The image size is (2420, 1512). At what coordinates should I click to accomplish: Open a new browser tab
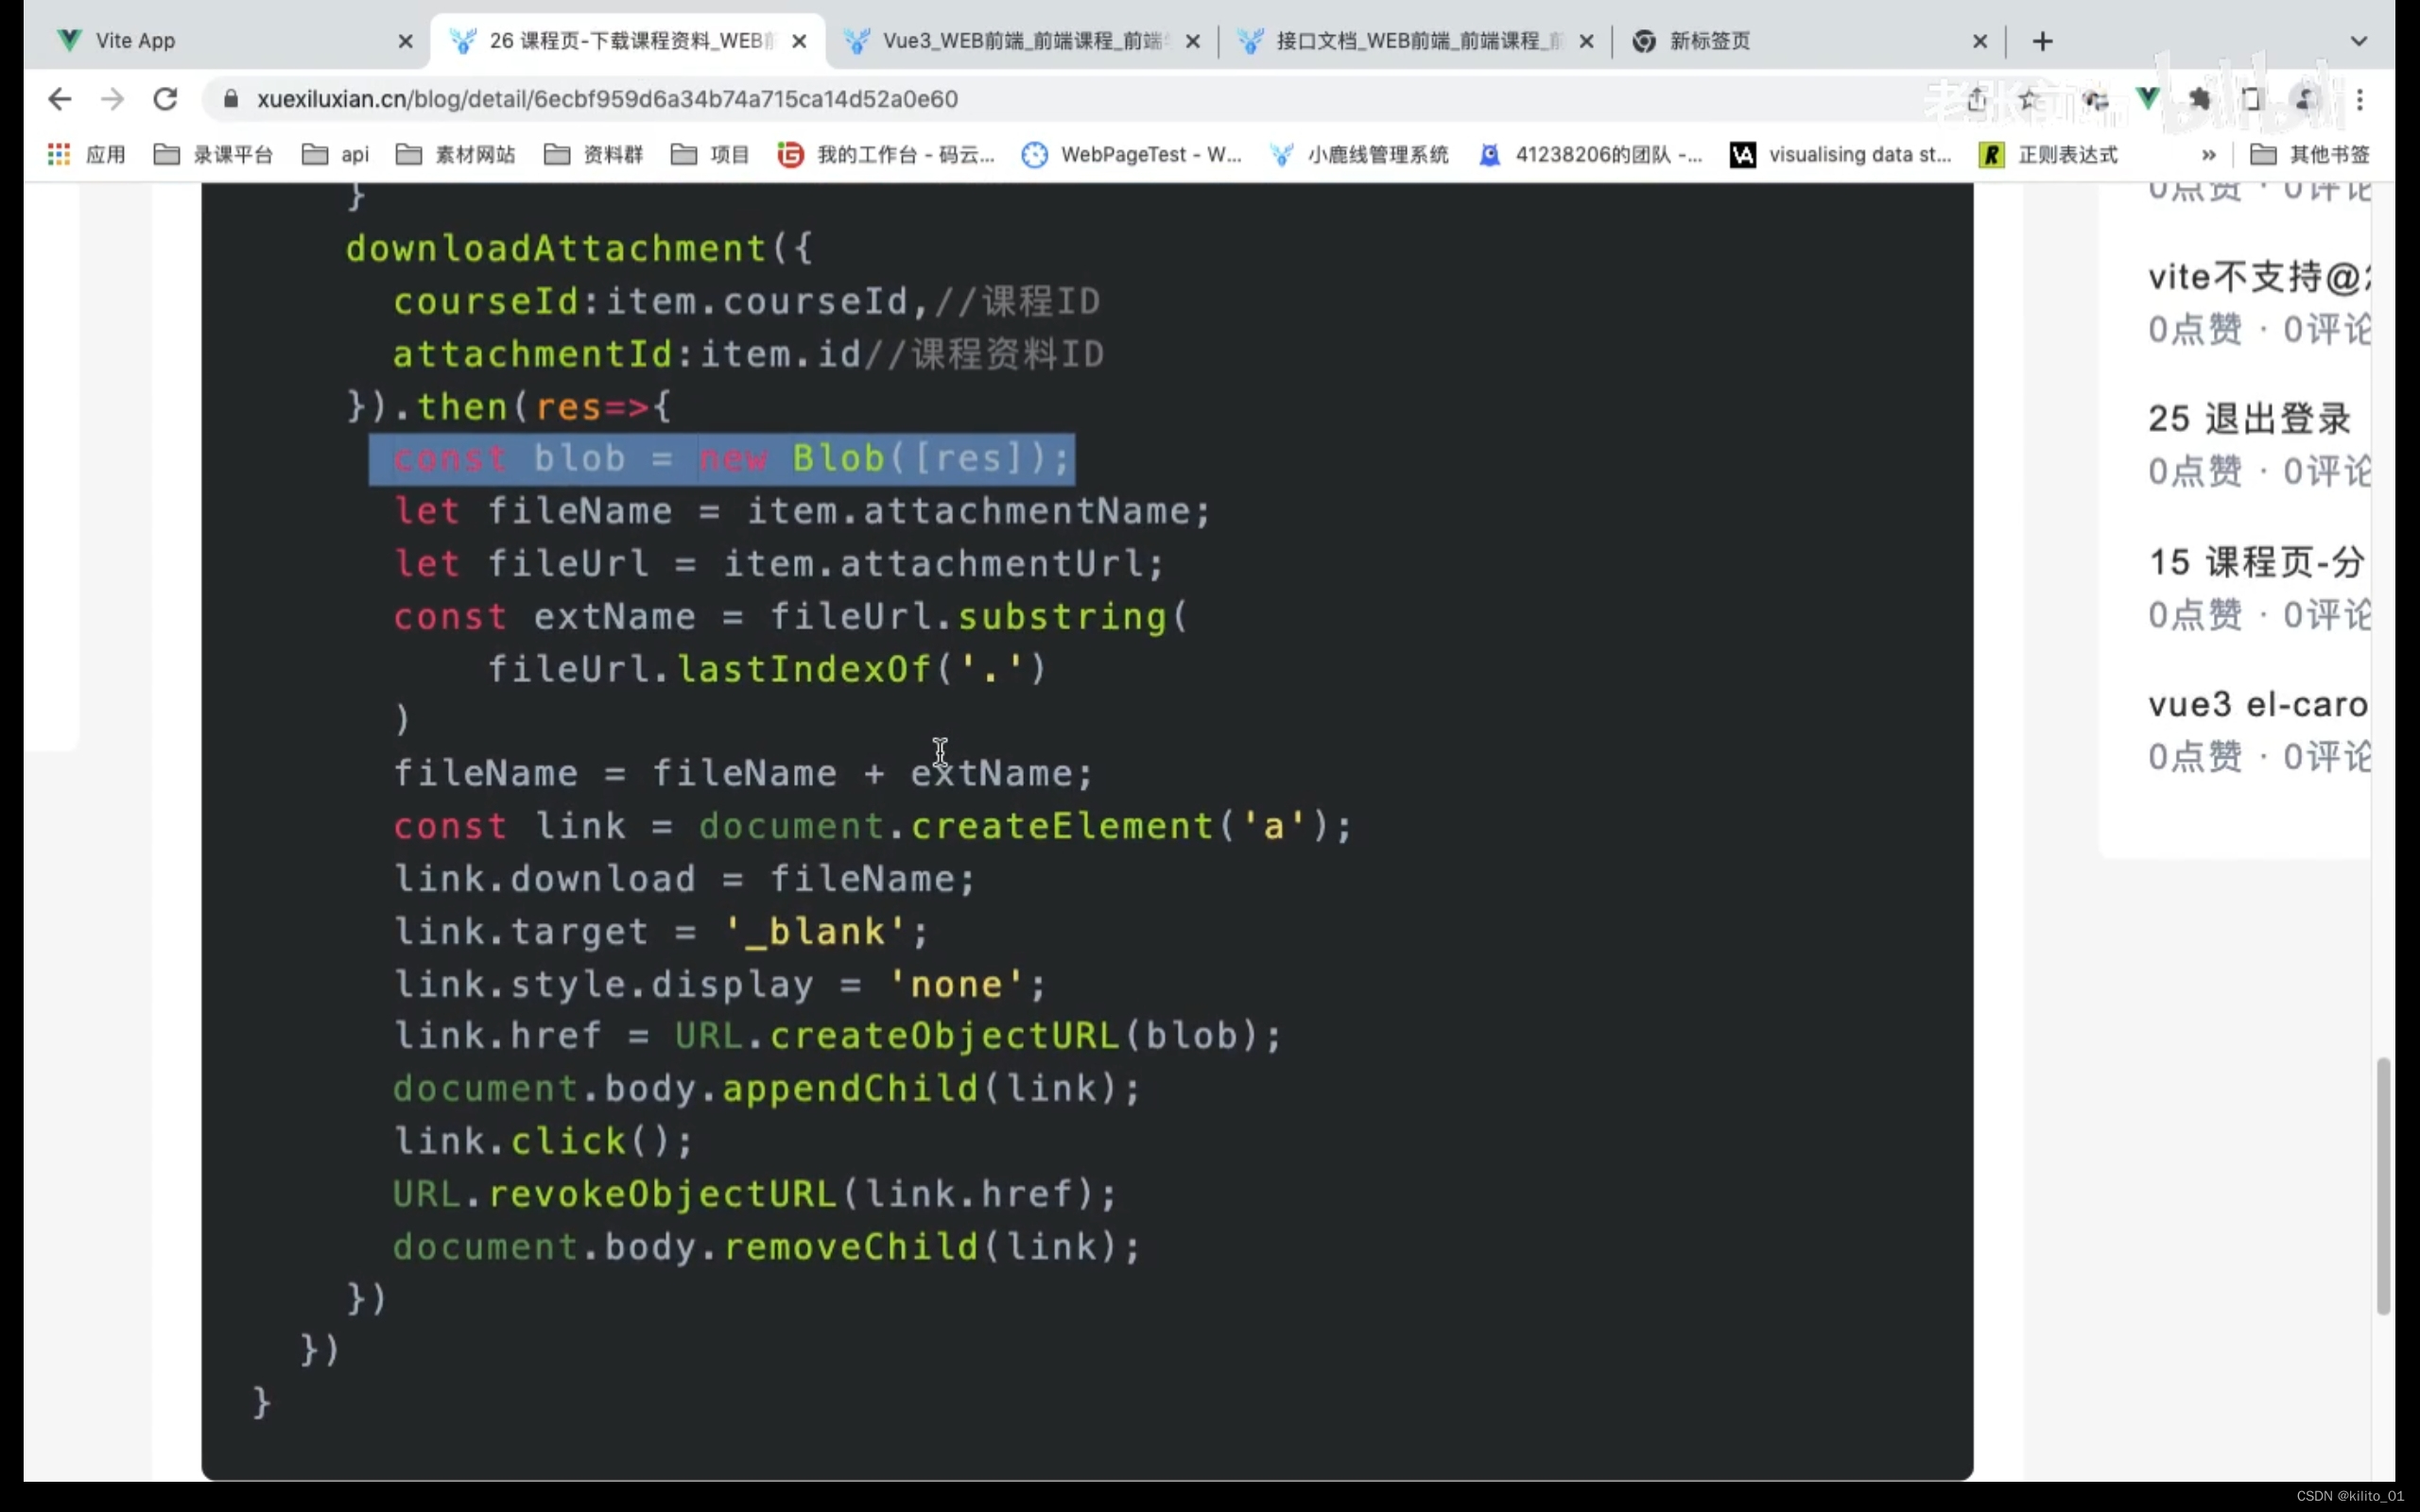click(x=2043, y=41)
